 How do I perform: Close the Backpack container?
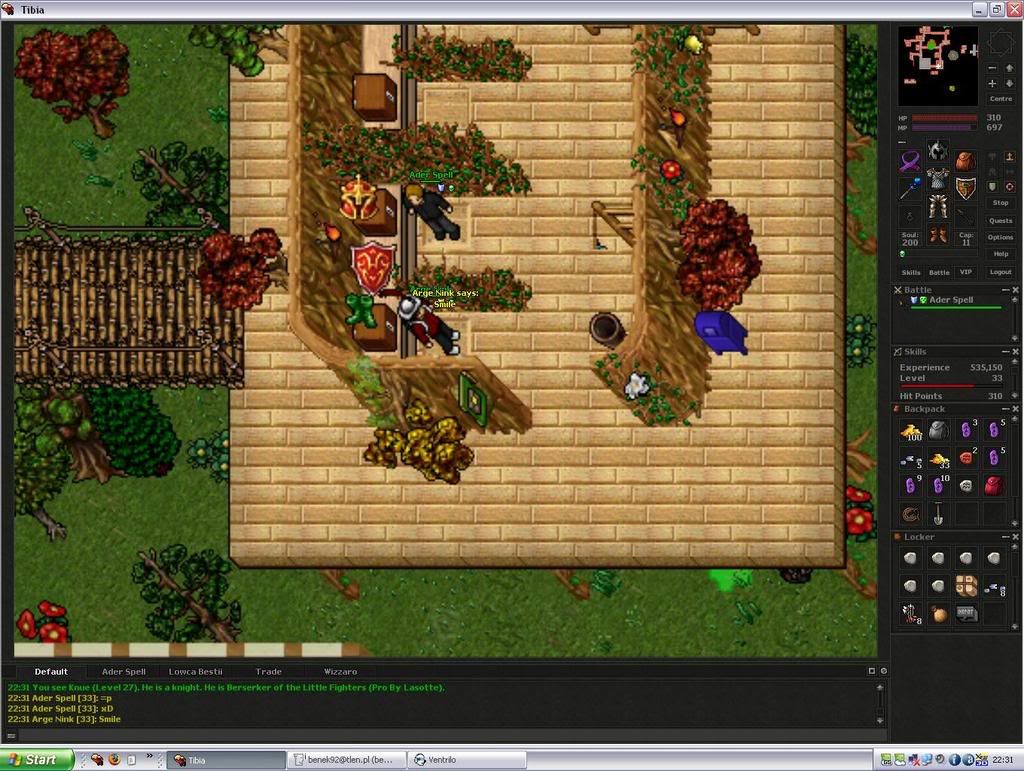pyautogui.click(x=1016, y=409)
